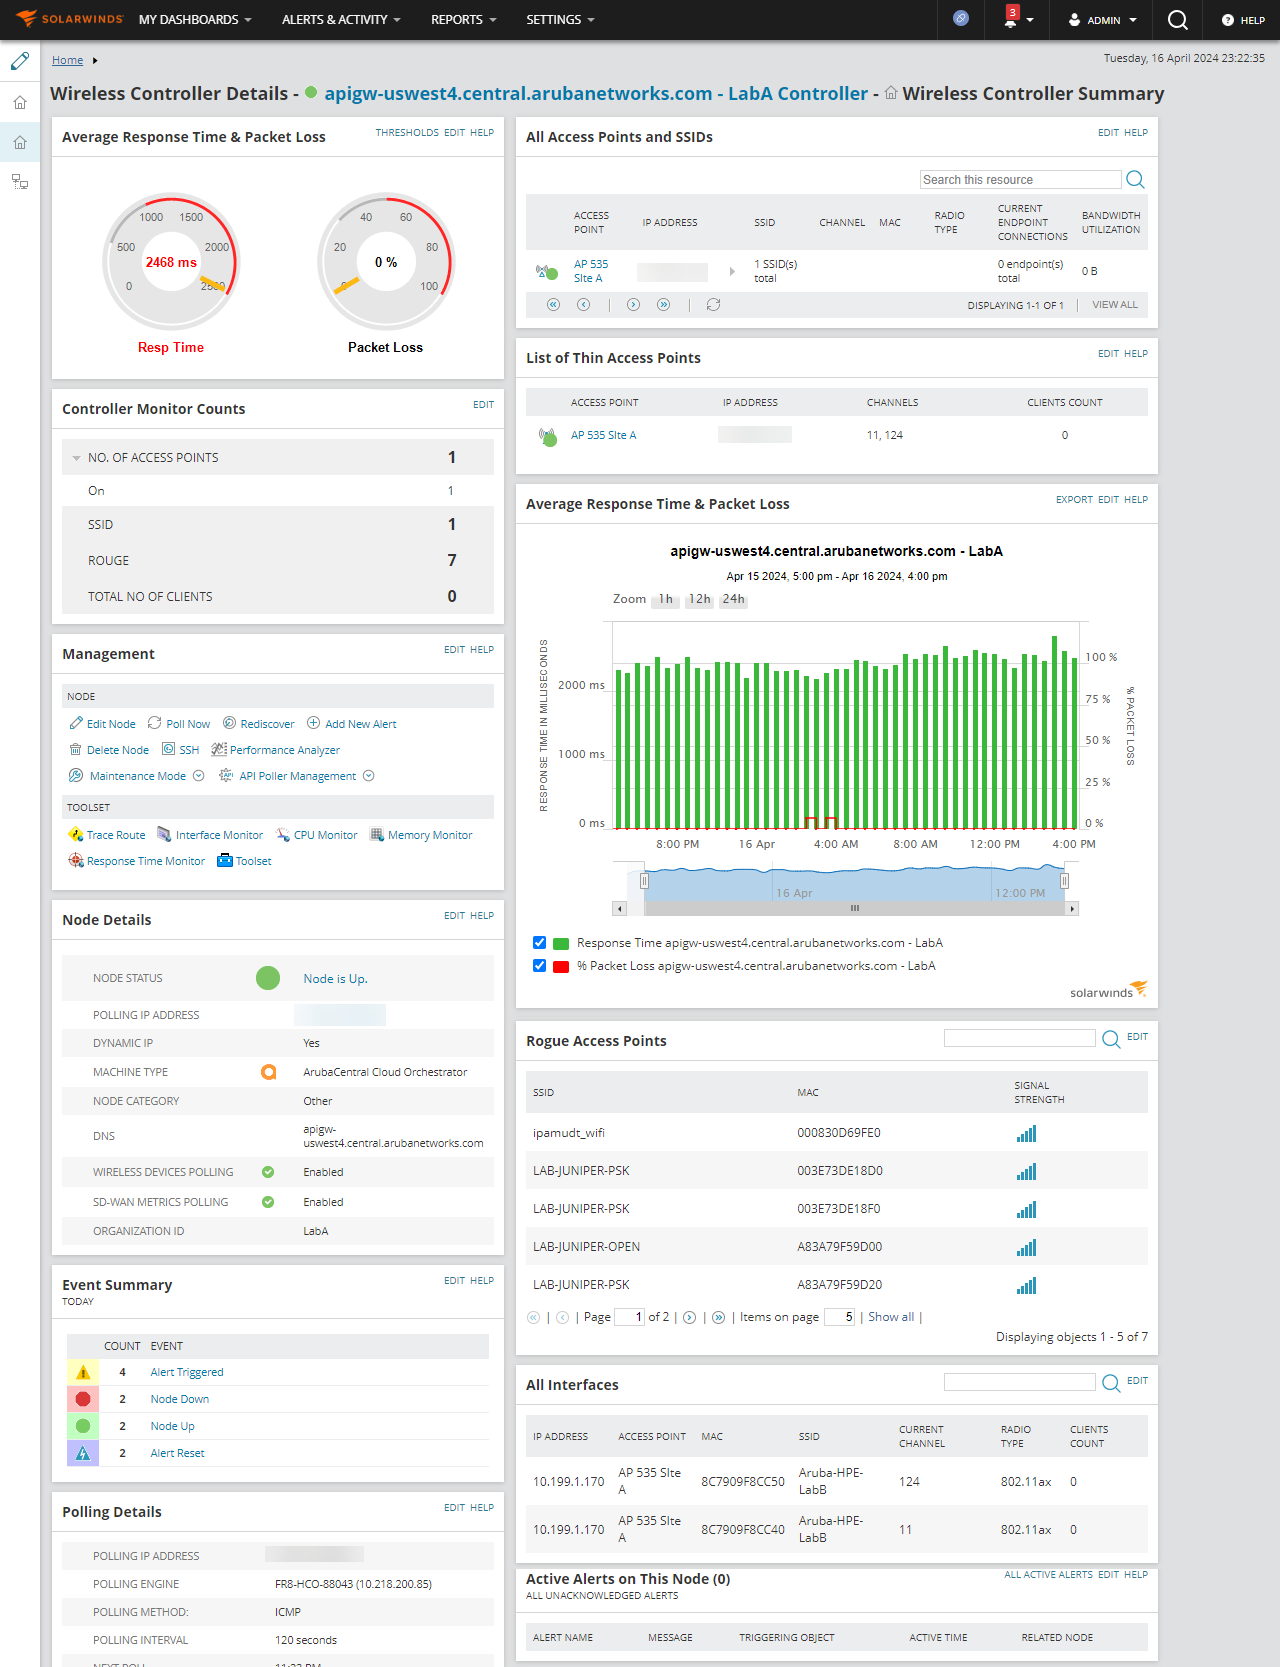Click the Rogue Access Points search icon

coord(1111,1039)
